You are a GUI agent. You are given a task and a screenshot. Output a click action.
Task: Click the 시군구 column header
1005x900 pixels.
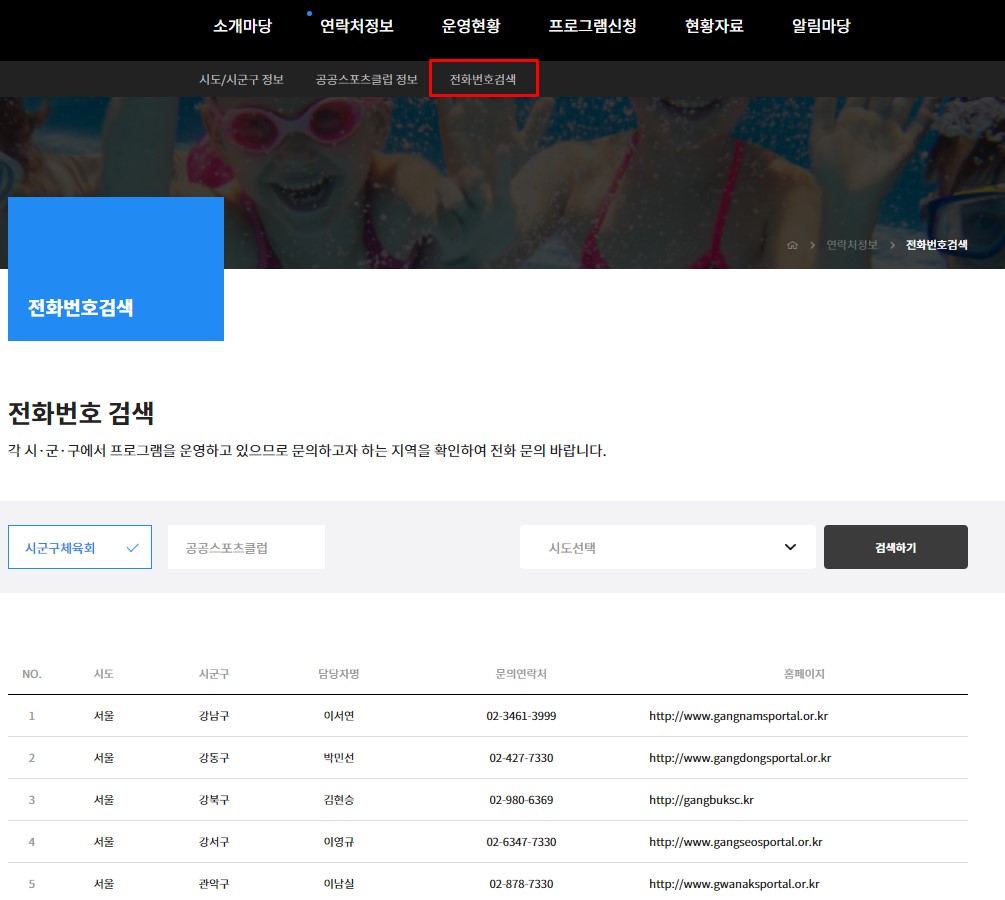click(x=214, y=674)
